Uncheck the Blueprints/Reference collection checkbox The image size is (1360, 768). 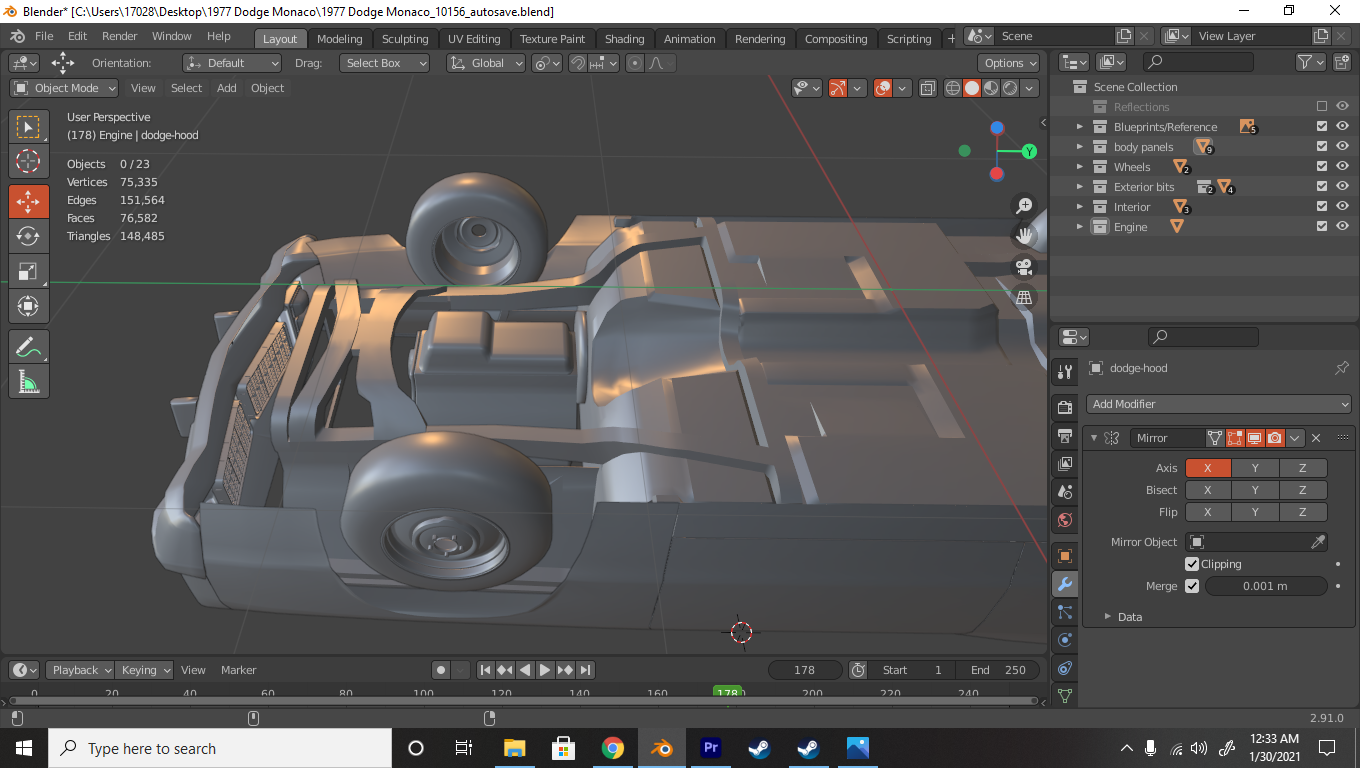point(1322,127)
